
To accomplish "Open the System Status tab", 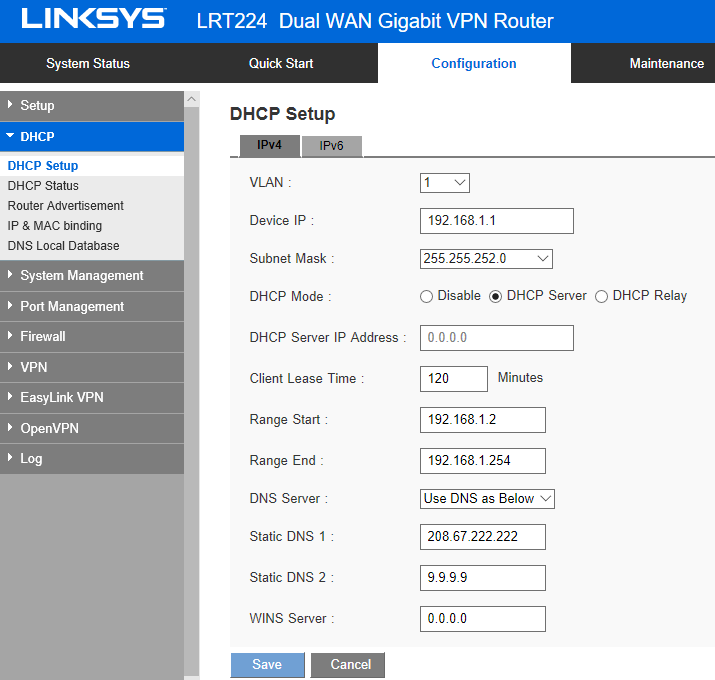I will (88, 63).
